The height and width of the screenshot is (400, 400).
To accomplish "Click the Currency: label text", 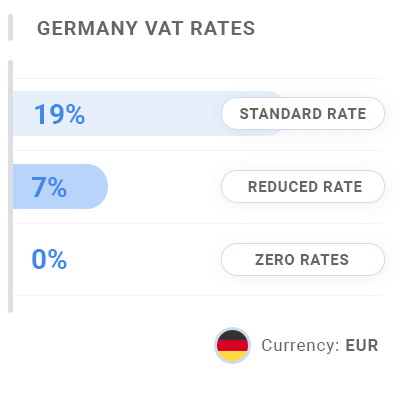I will click(300, 345).
